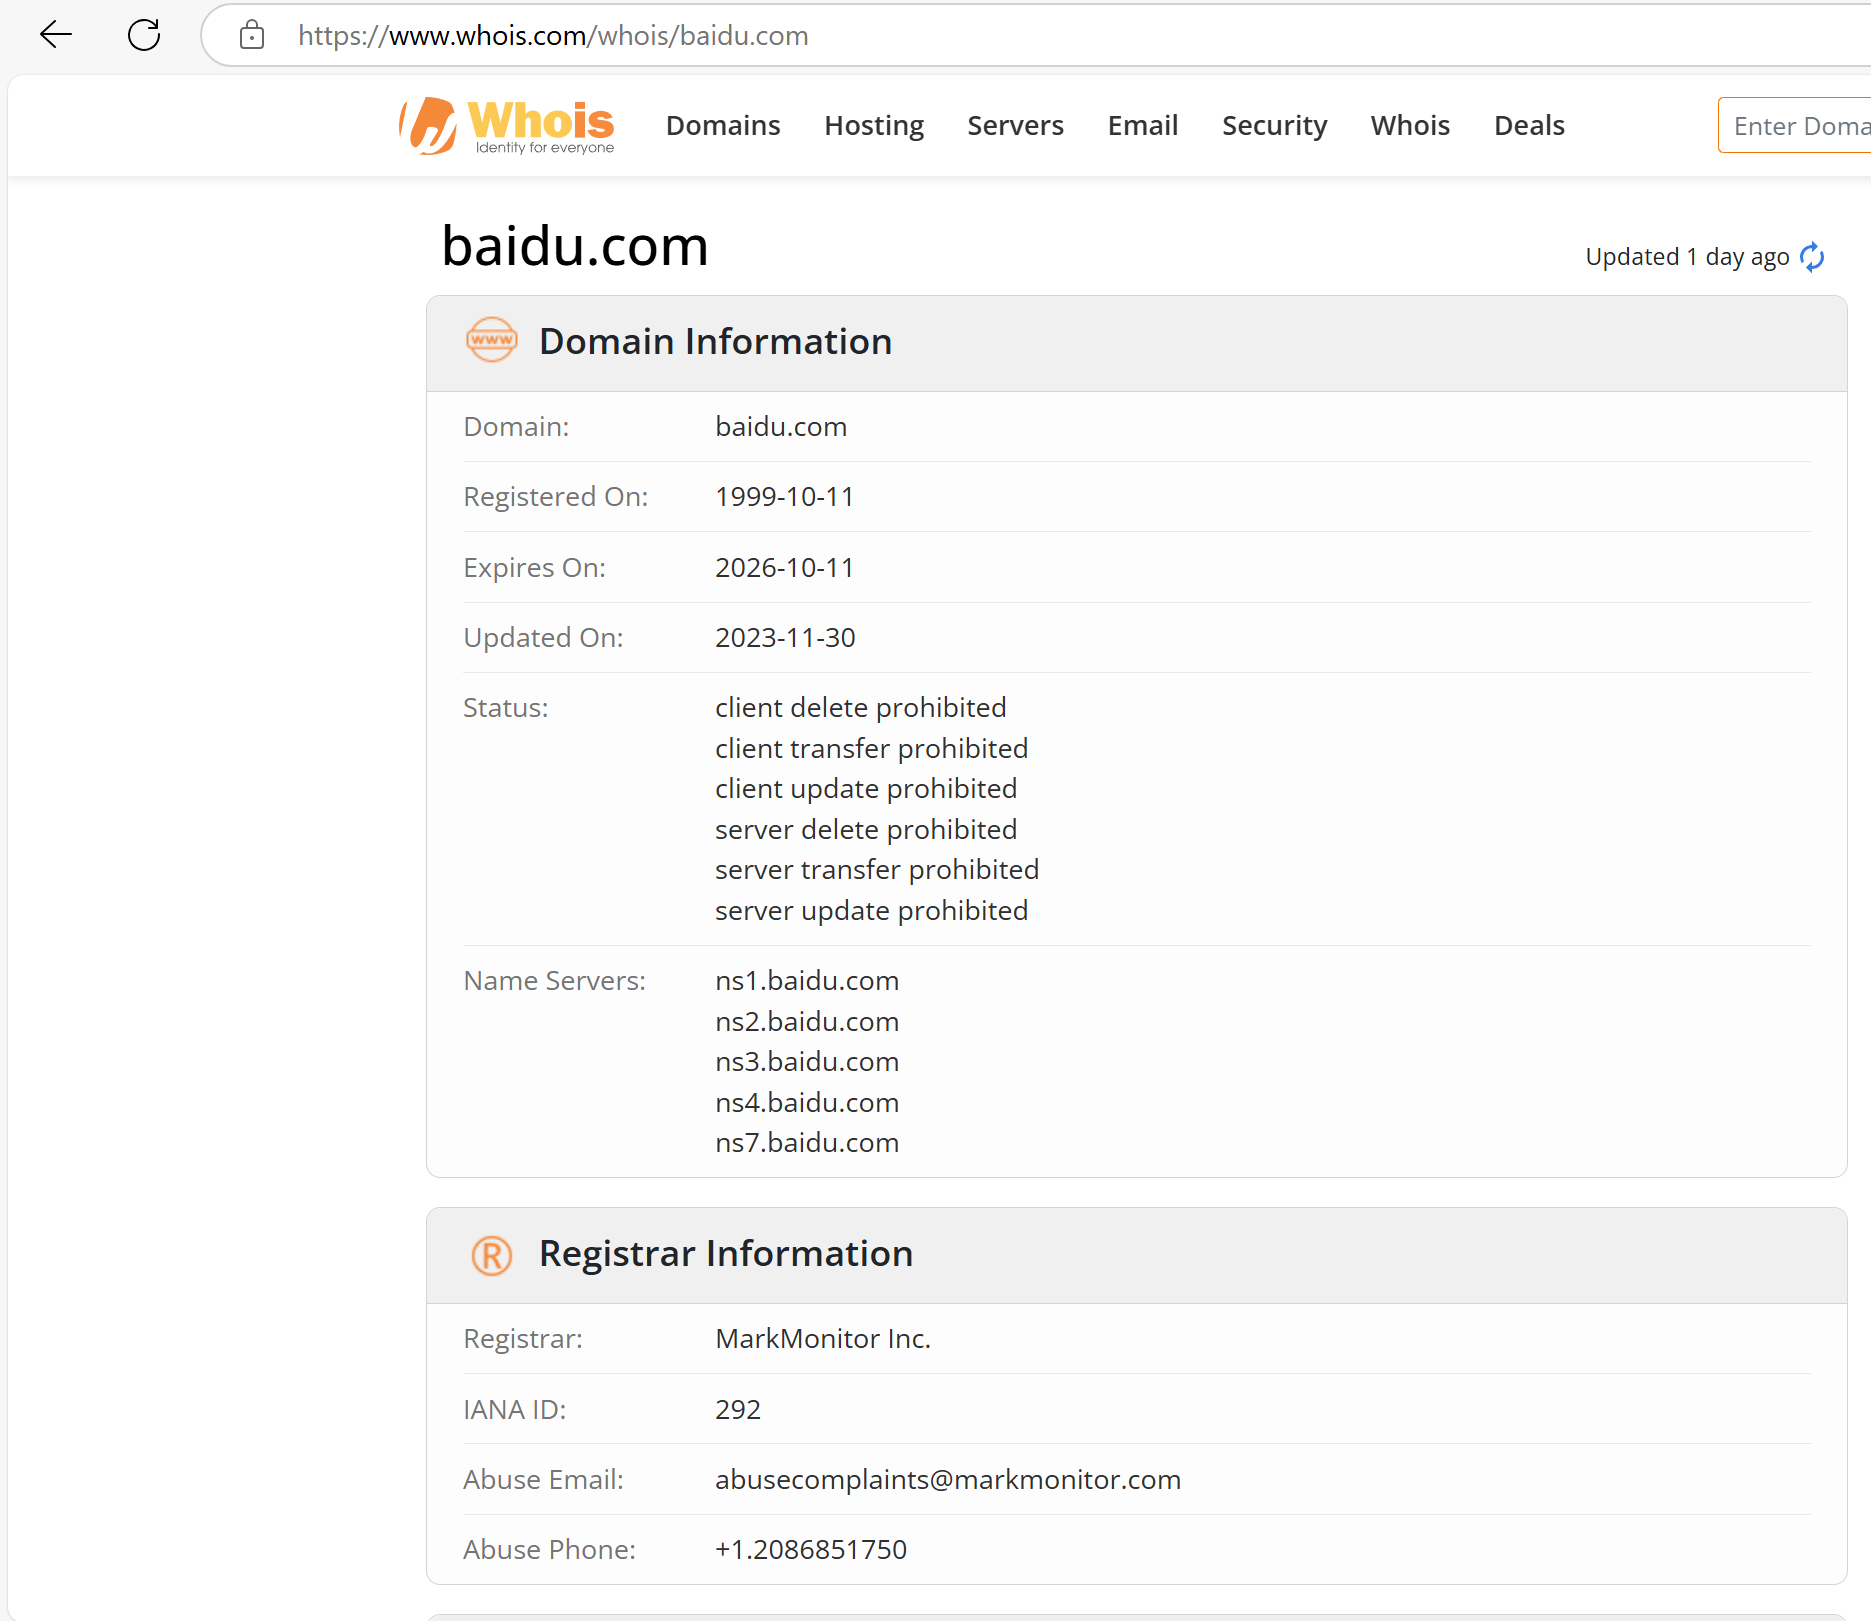Screen dimensions: 1871x1621
Task: Click the abusecomplaints@markmonitor.com email
Action: pyautogui.click(x=948, y=1480)
